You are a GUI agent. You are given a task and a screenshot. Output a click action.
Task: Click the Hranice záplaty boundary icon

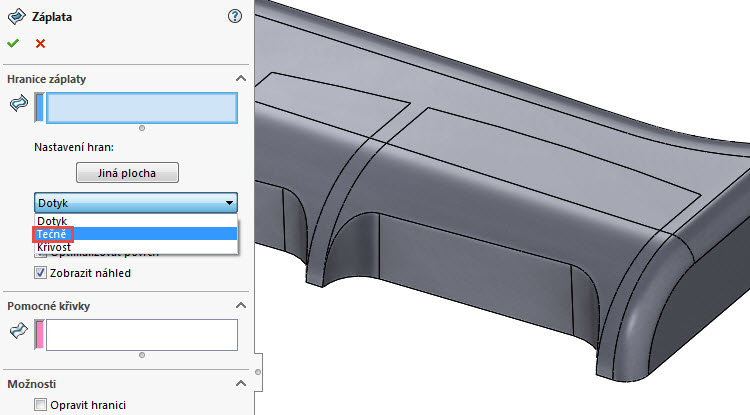pos(19,103)
